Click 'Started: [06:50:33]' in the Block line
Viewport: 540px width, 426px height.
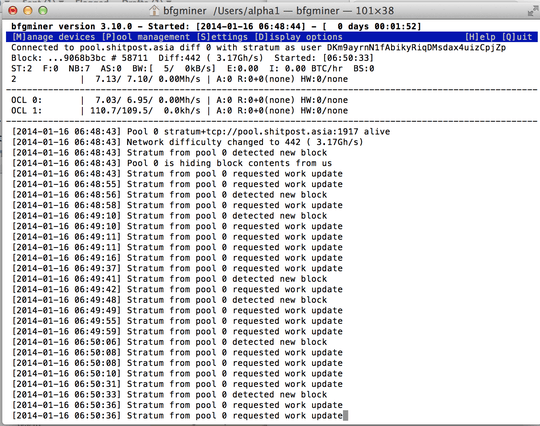[x=324, y=58]
